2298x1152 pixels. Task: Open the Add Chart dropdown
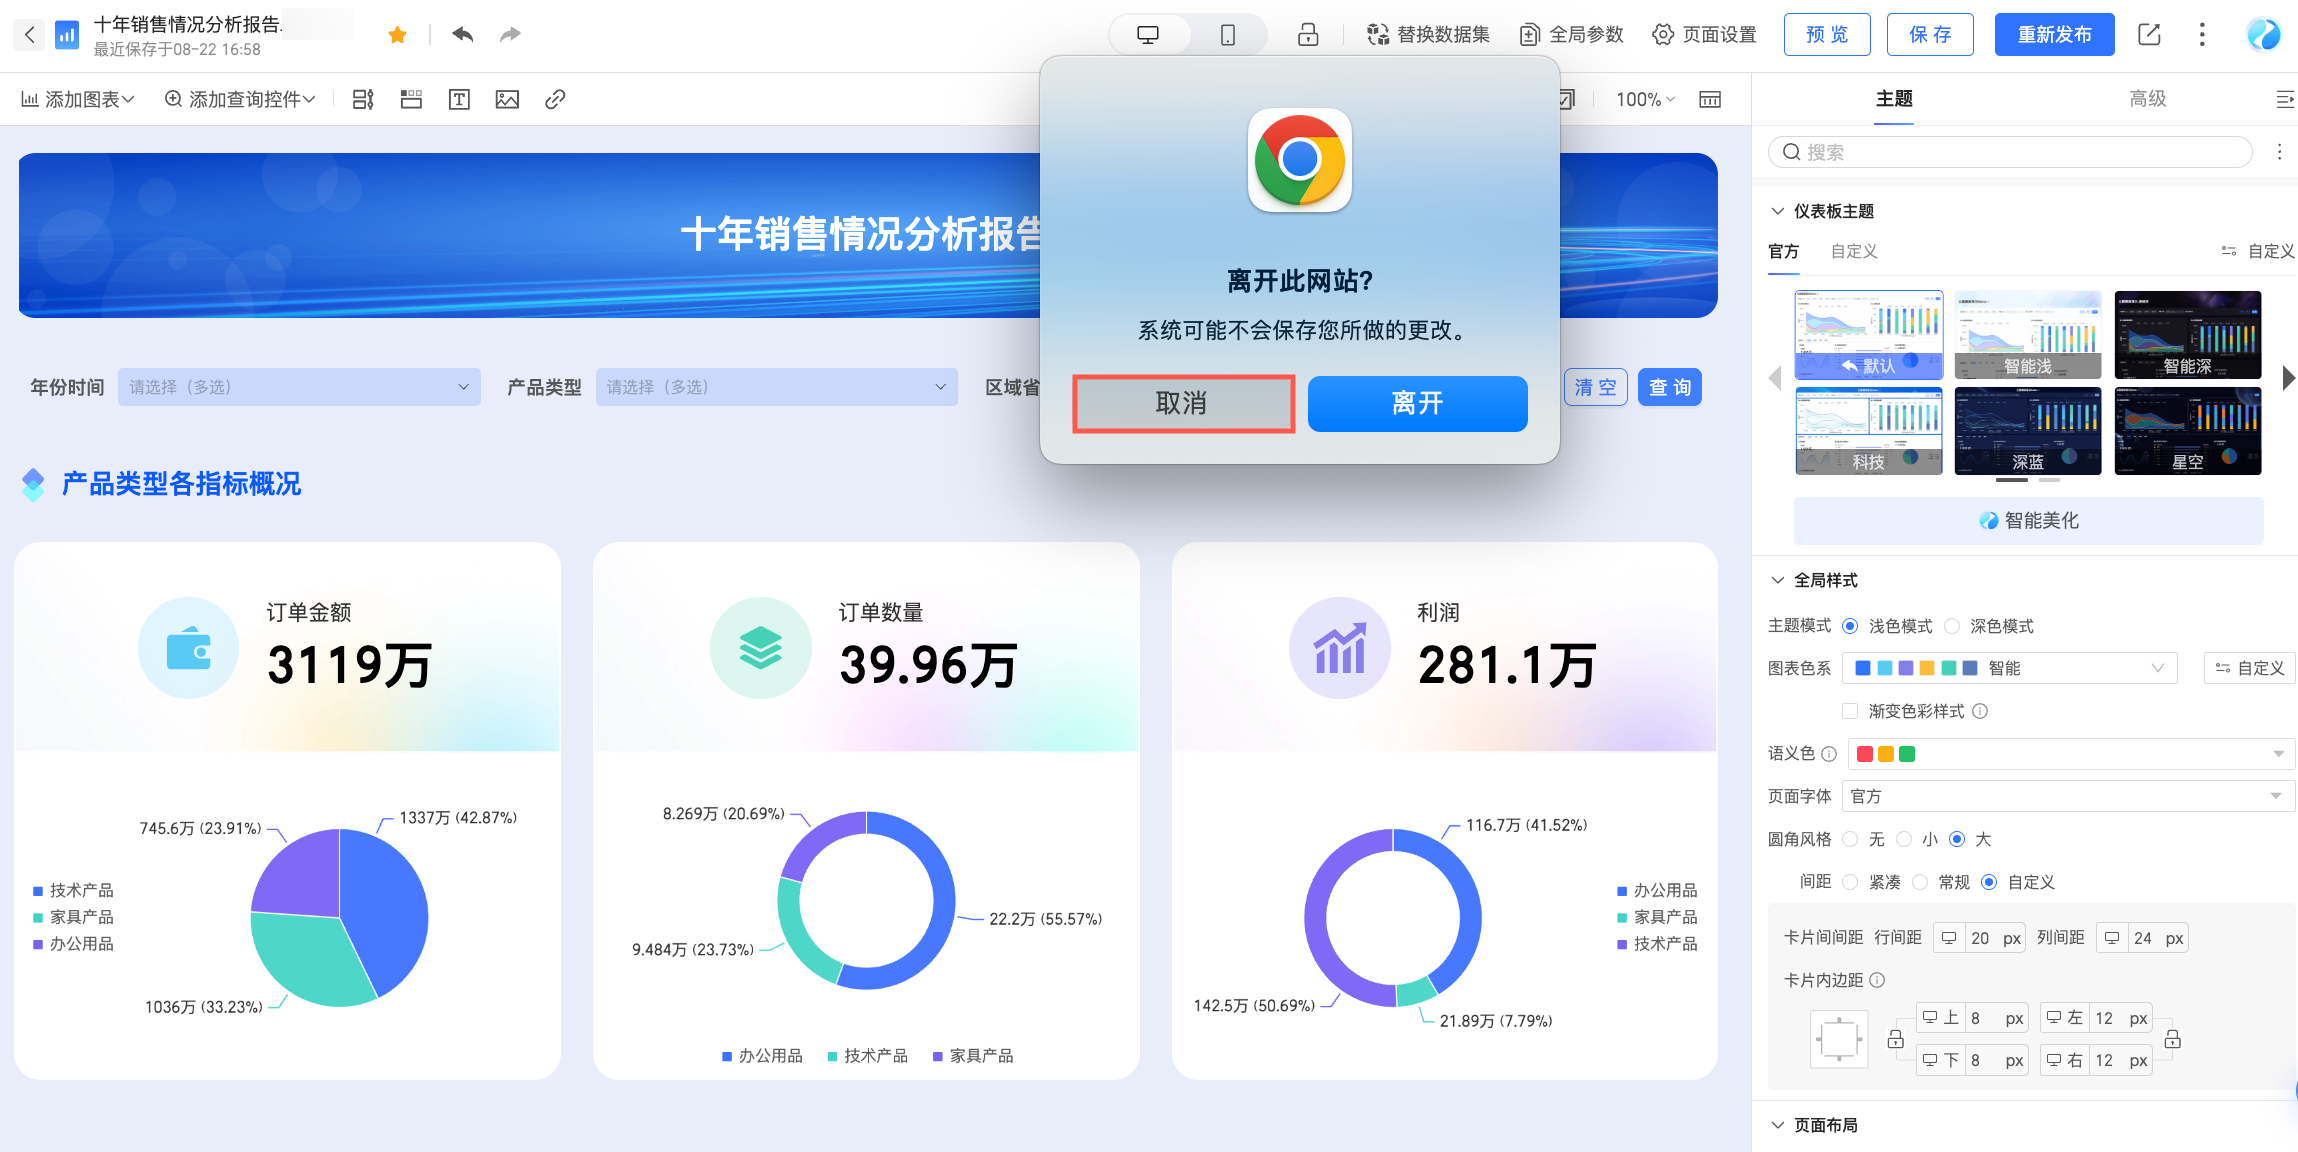tap(78, 99)
